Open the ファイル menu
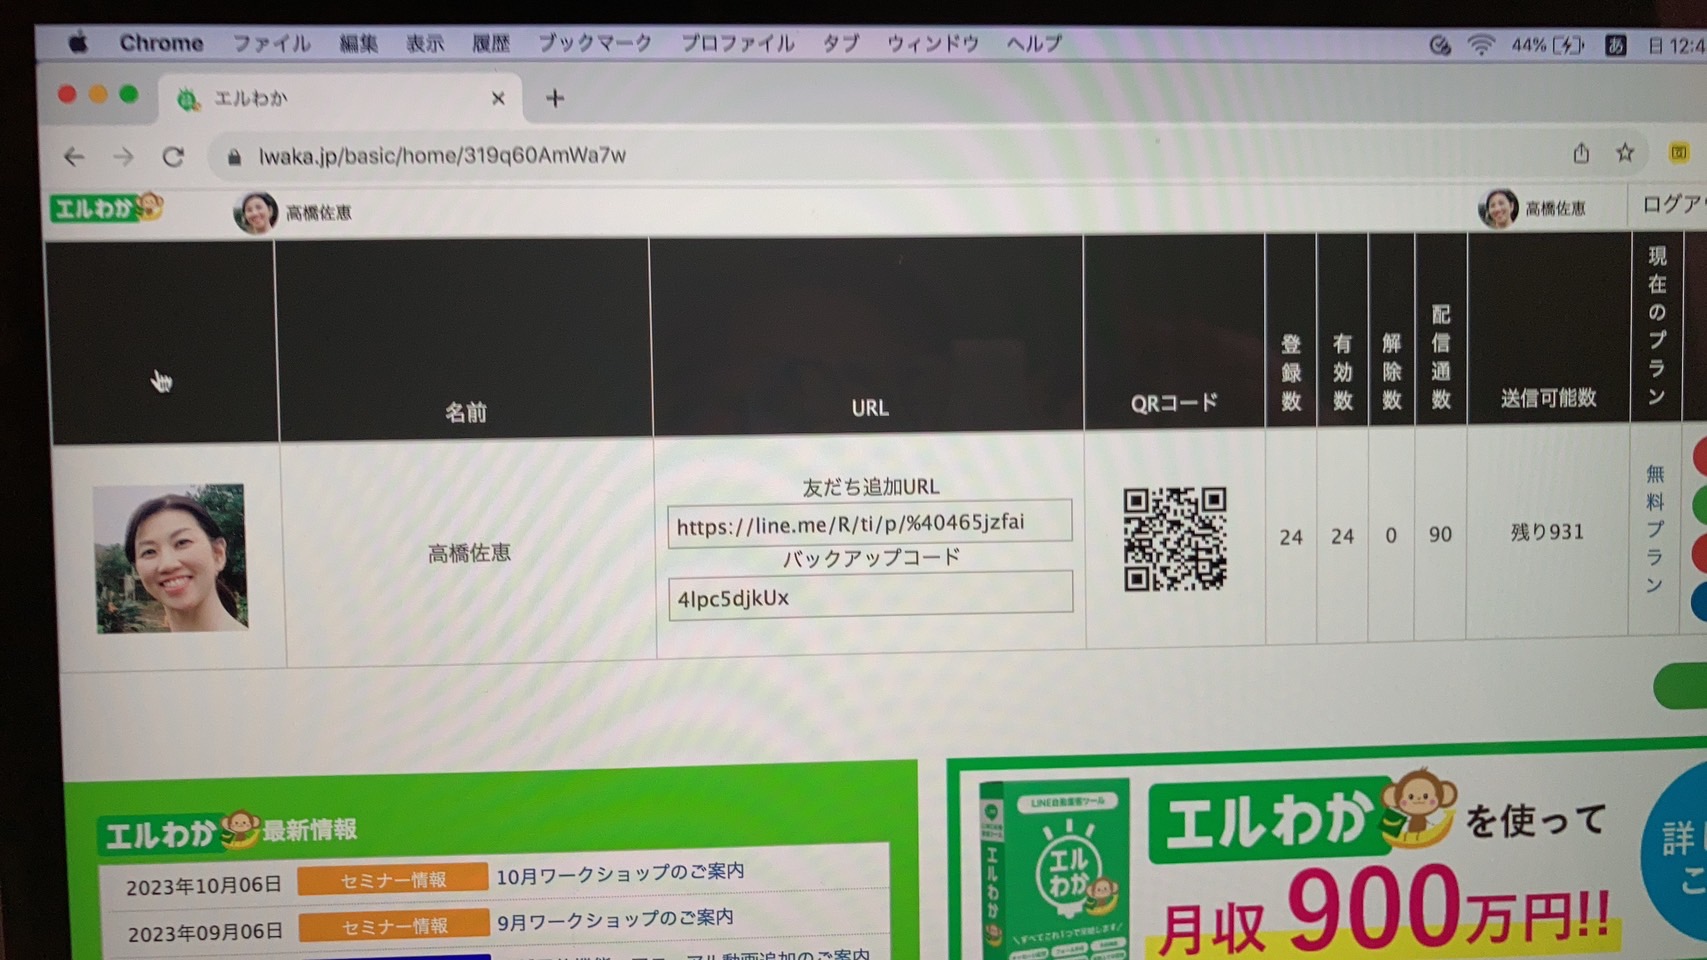The image size is (1707, 960). [271, 43]
